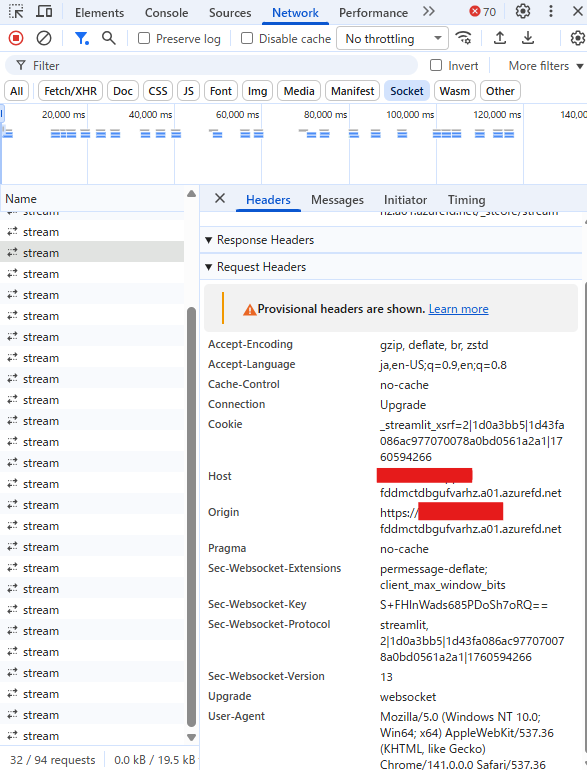
Task: Filter by Other requests
Action: 500,91
